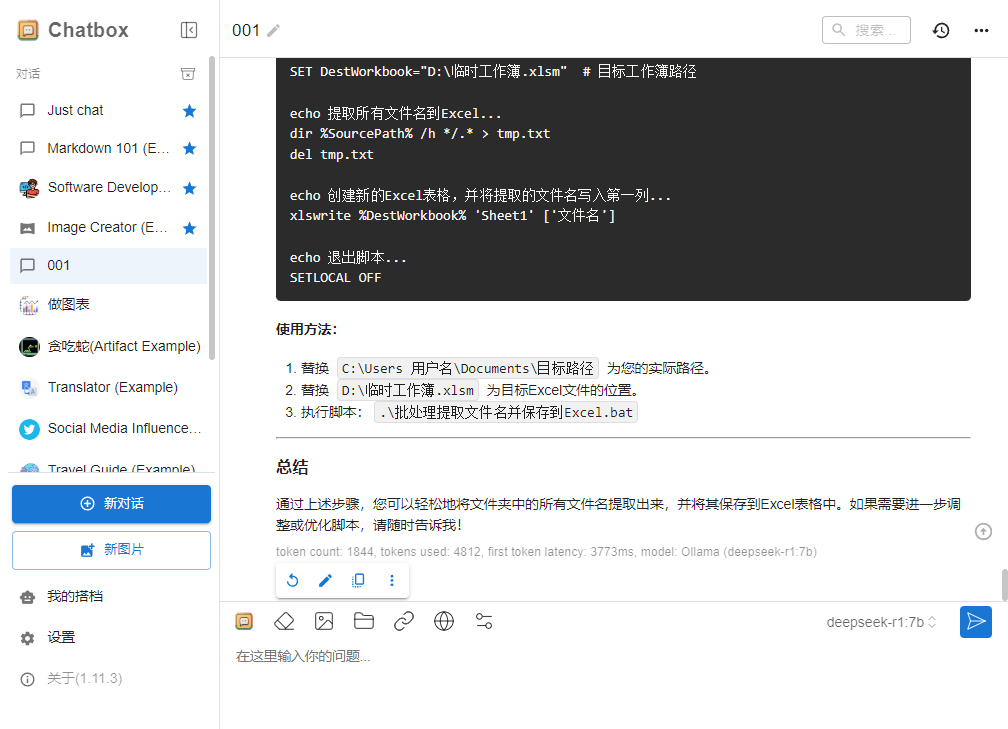This screenshot has height=729, width=1008.
Task: Open 我的搭档 in the sidebar
Action: click(75, 597)
